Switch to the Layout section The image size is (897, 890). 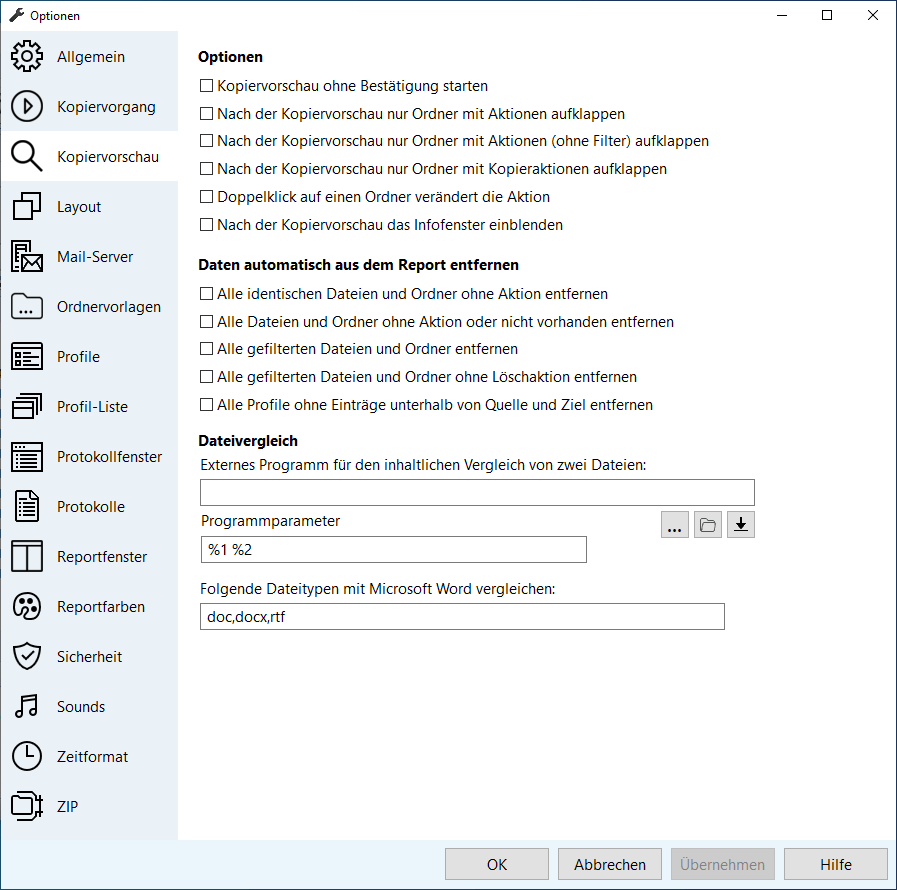click(x=79, y=207)
